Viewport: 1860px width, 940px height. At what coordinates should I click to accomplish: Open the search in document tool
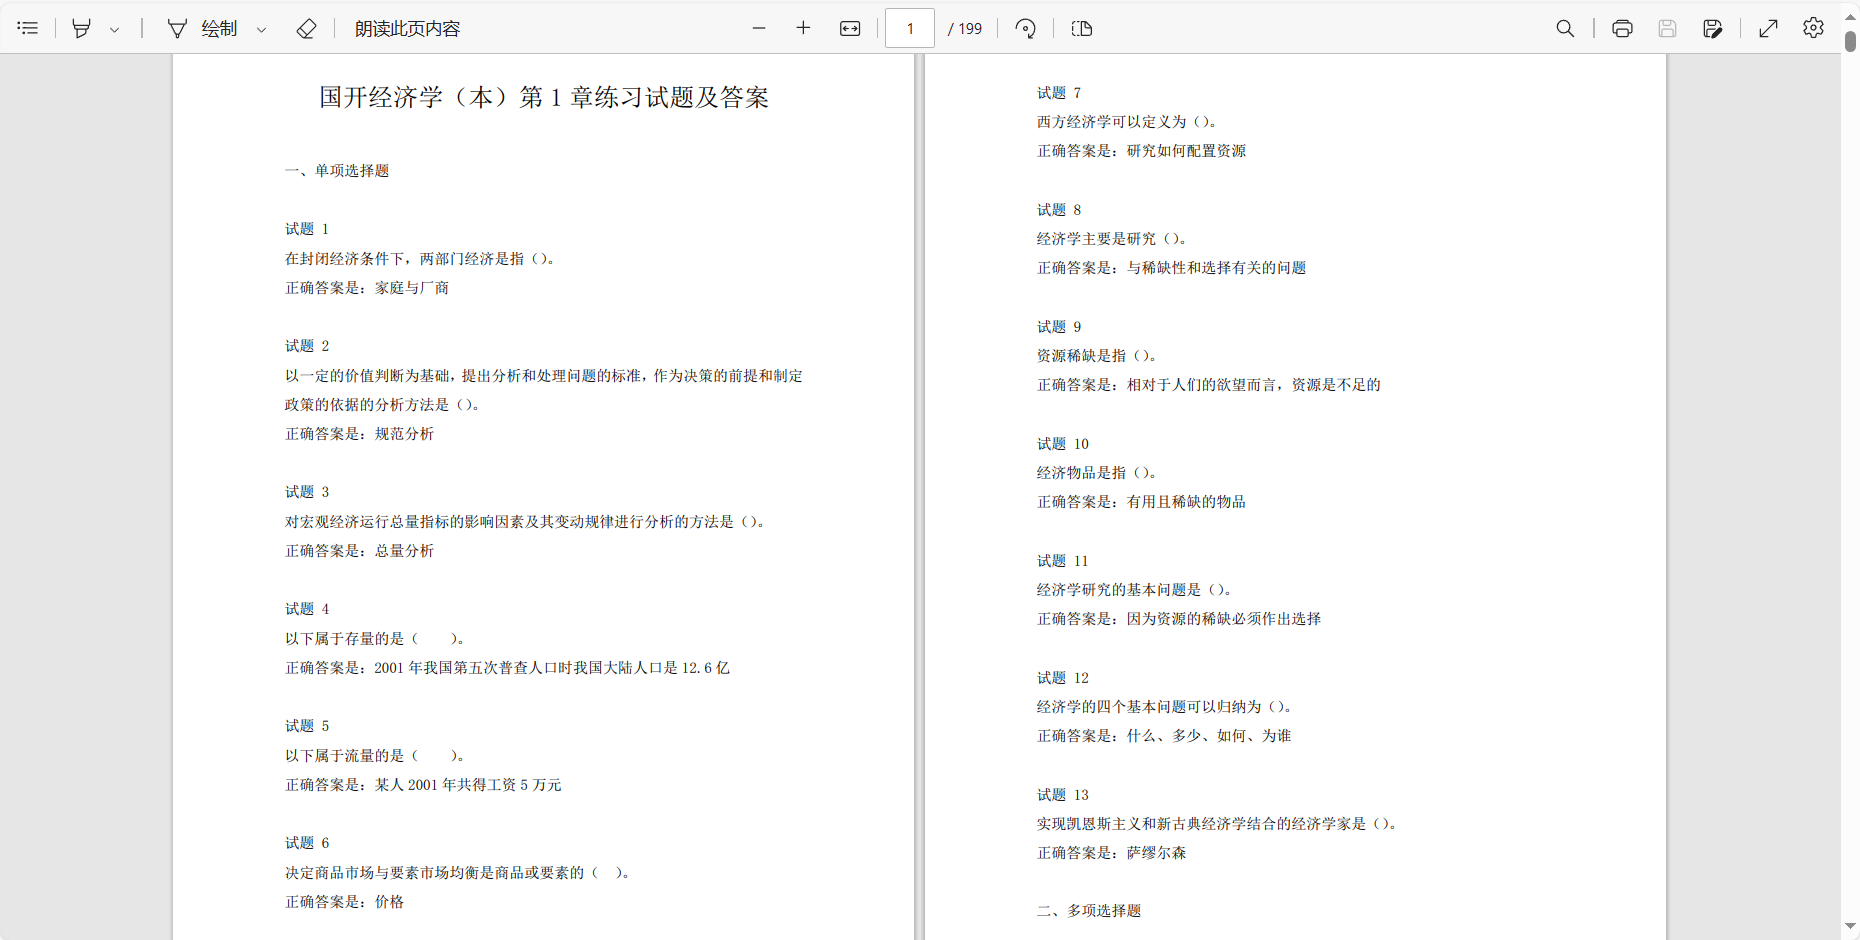[1565, 28]
